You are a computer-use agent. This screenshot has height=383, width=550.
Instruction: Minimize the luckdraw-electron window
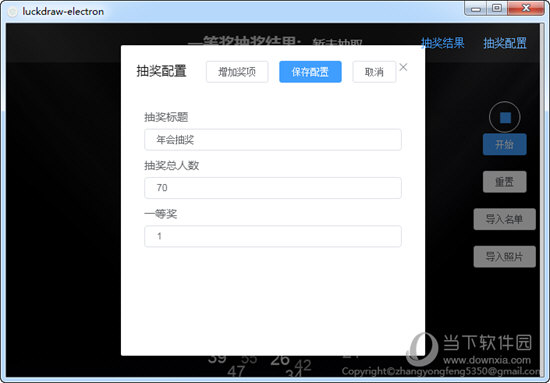point(476,8)
